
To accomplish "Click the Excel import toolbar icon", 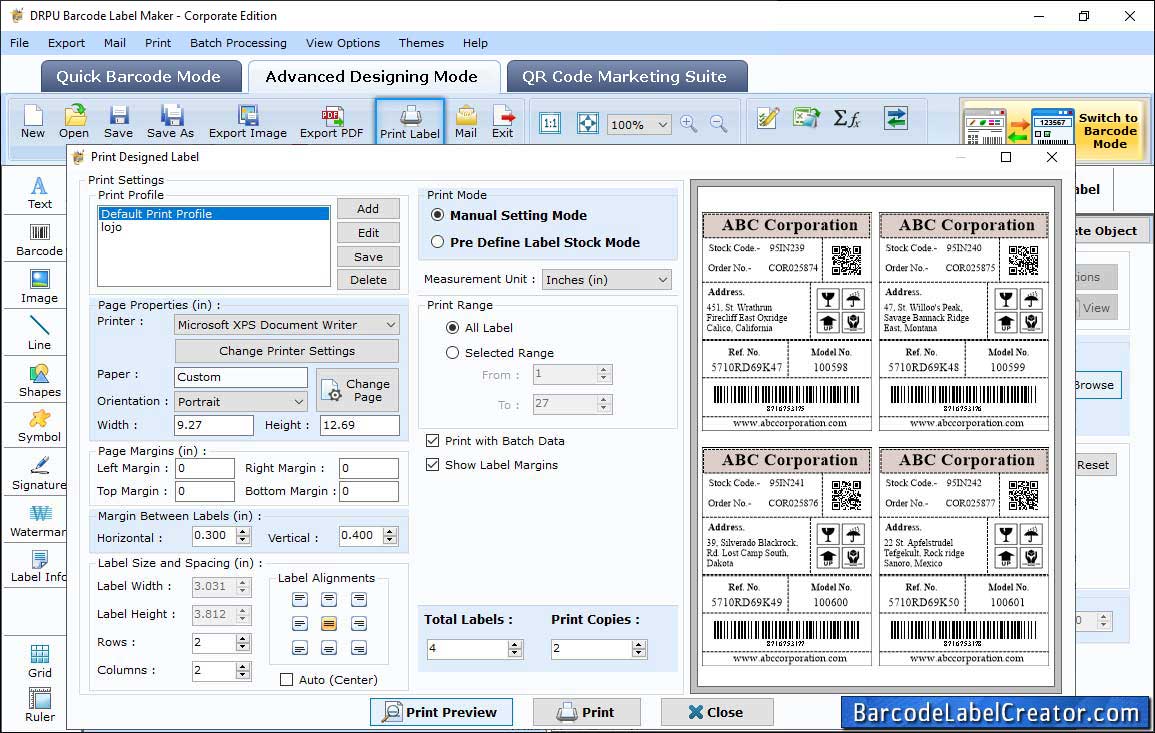I will point(807,118).
